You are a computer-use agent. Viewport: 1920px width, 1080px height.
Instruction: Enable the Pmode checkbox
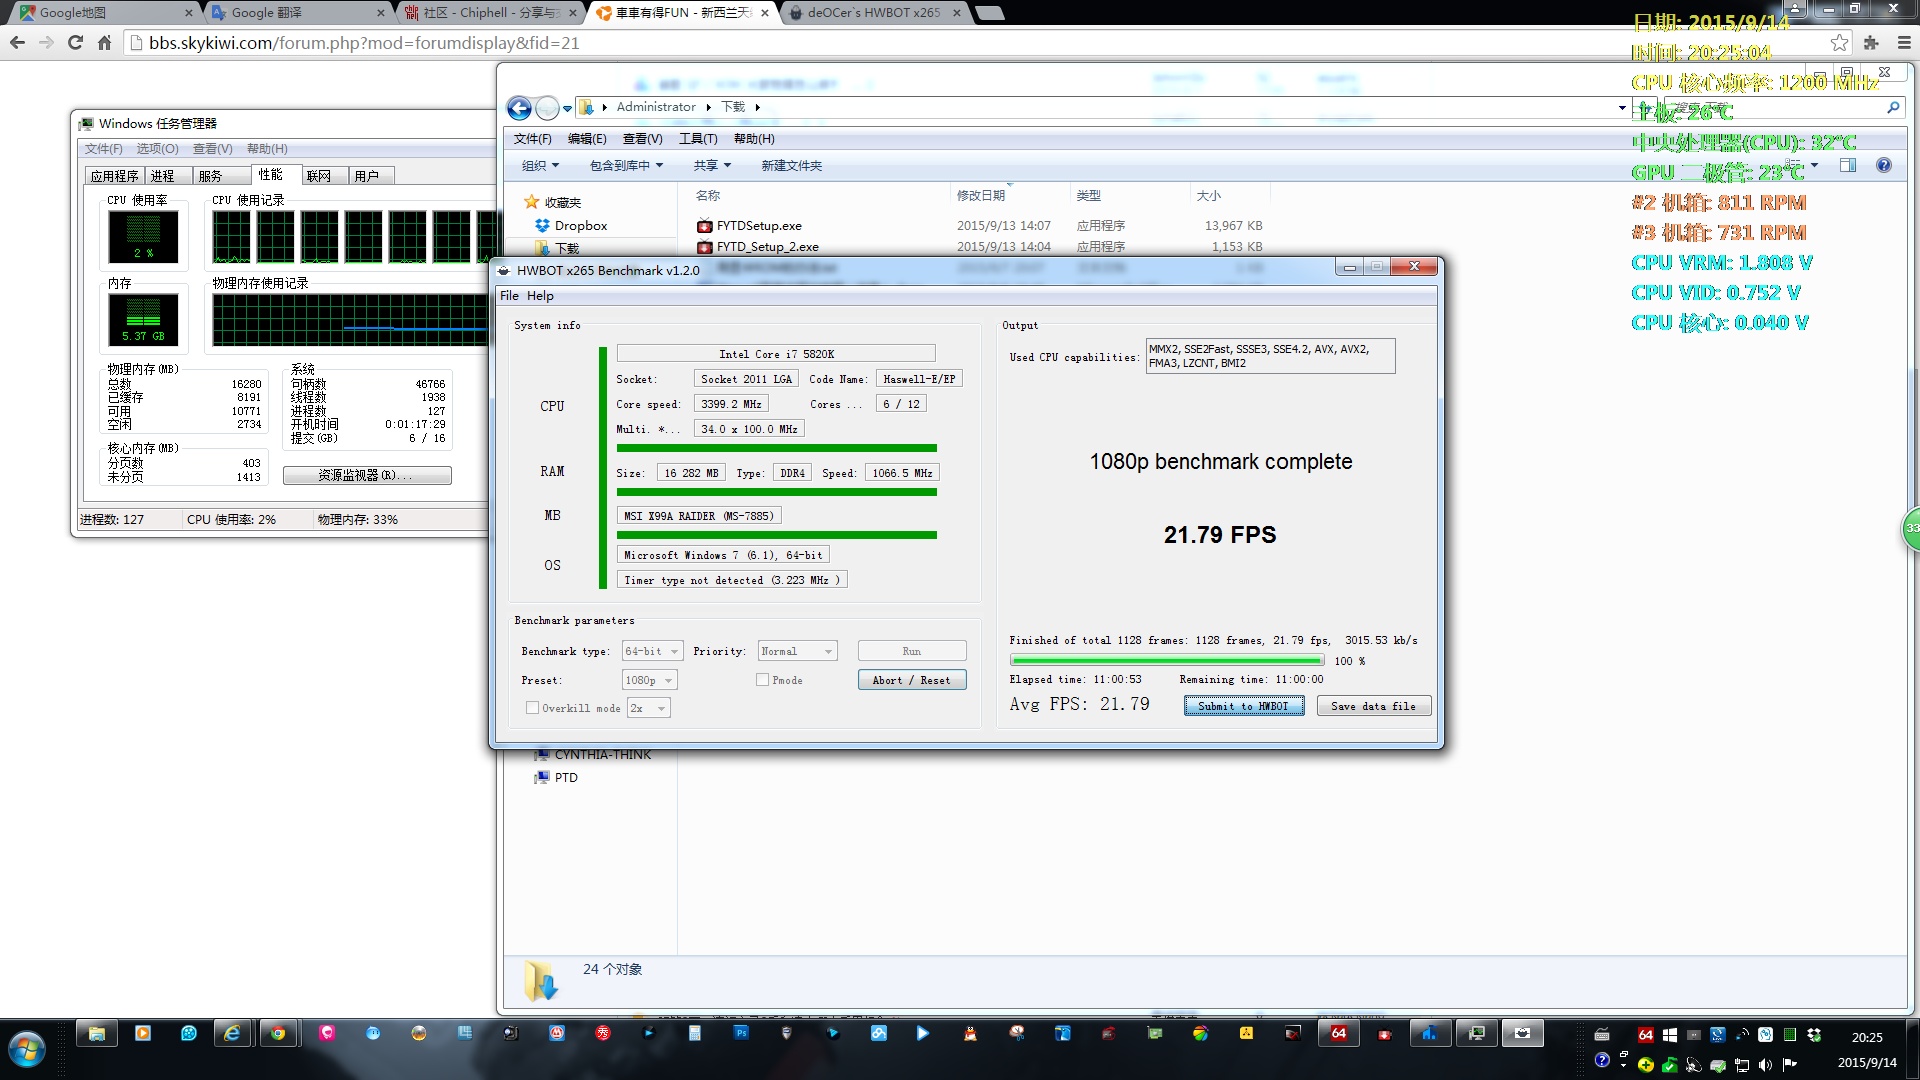(762, 680)
